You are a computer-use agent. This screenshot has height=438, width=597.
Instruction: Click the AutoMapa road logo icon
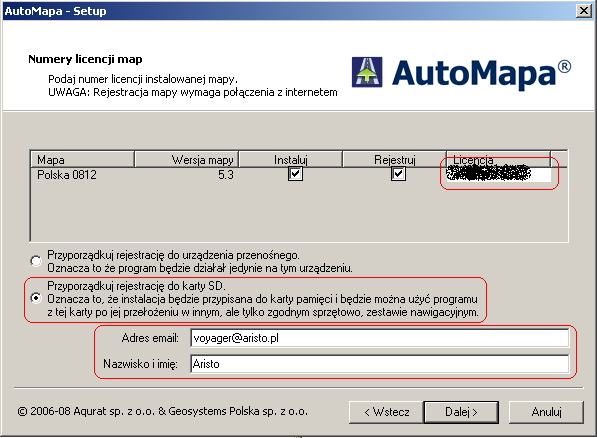click(367, 72)
